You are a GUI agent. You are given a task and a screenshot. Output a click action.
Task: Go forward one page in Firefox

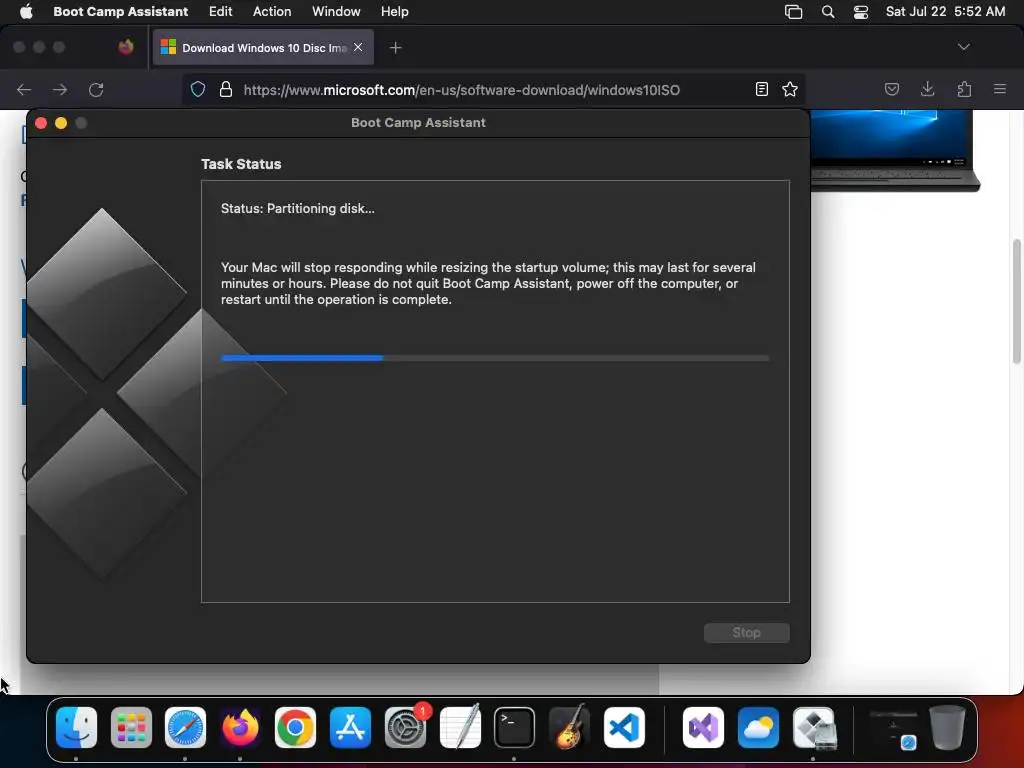point(60,89)
